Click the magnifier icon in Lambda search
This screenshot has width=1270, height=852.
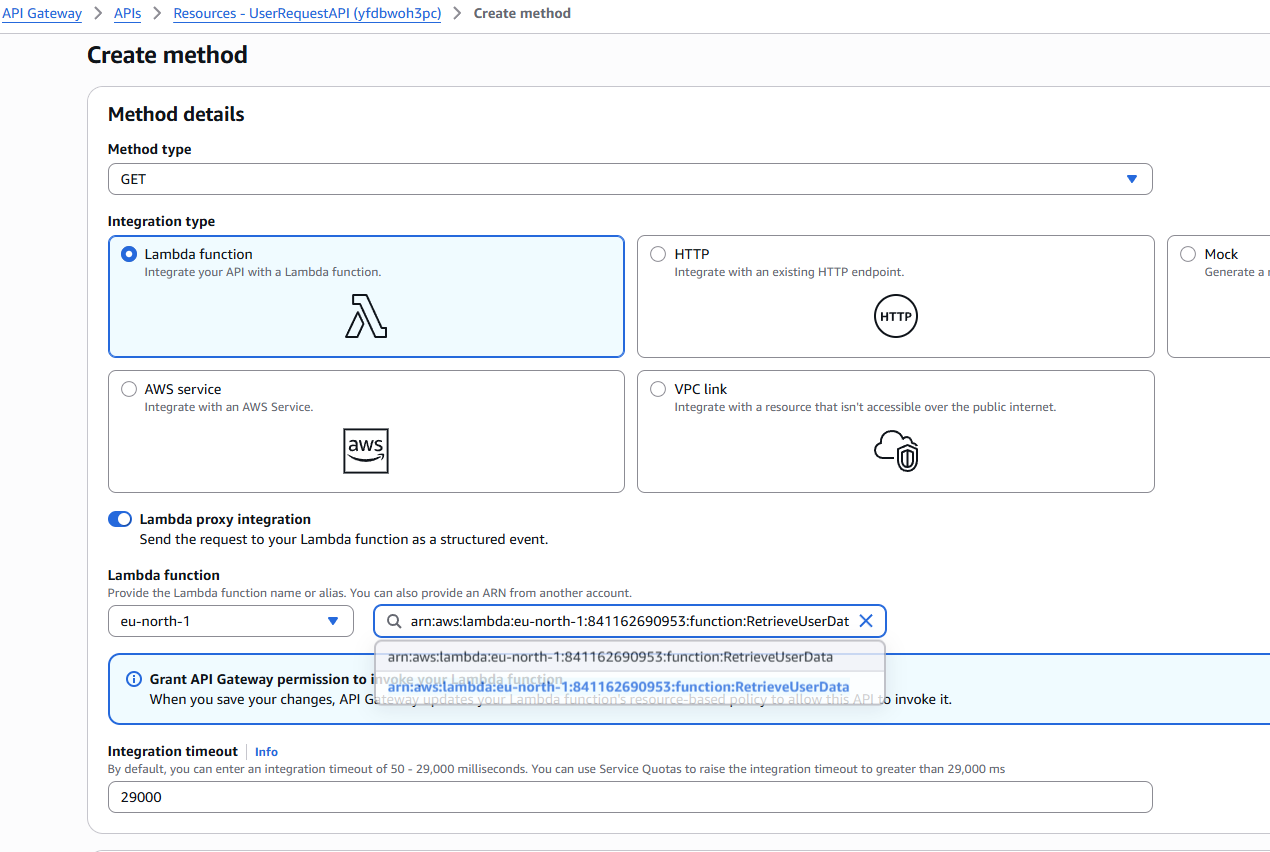[x=393, y=621]
